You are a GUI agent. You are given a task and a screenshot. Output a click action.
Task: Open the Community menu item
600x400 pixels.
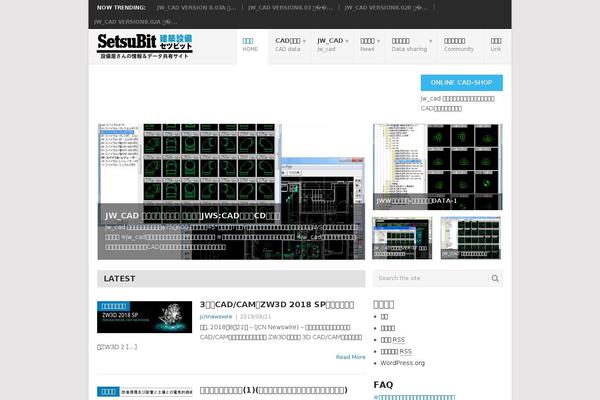(459, 45)
